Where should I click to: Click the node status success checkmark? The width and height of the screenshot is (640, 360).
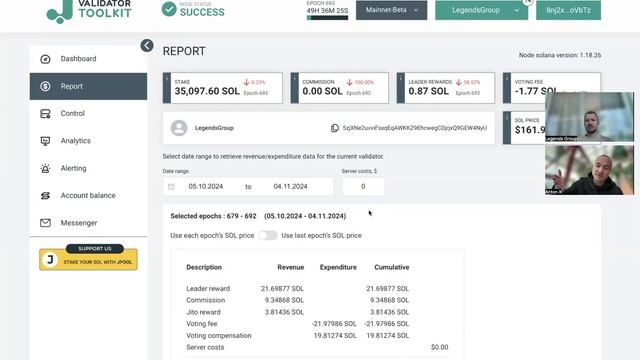[x=169, y=9]
